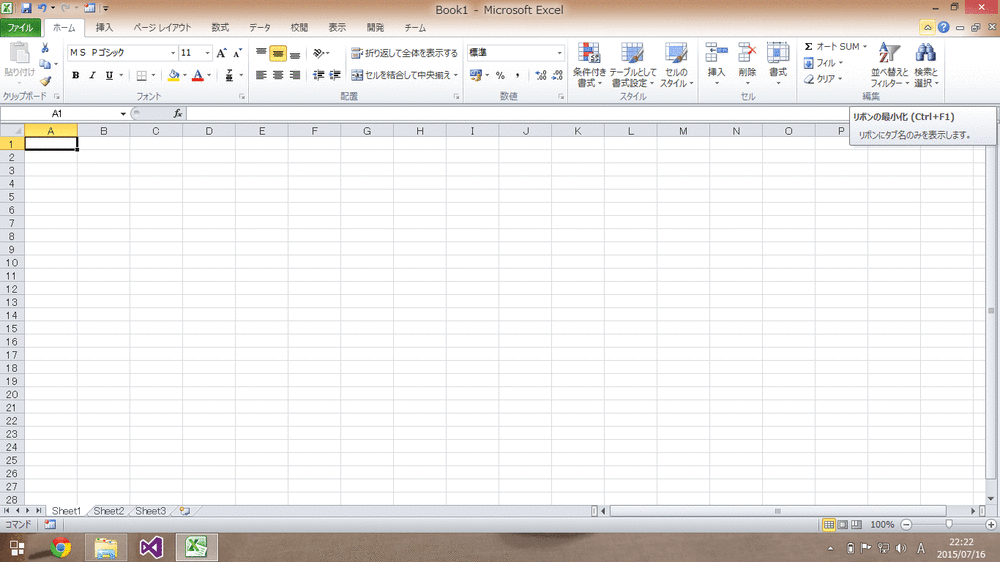Click the Format as Table (テーブルとして書式設定) icon
1000x562 pixels.
click(x=633, y=53)
